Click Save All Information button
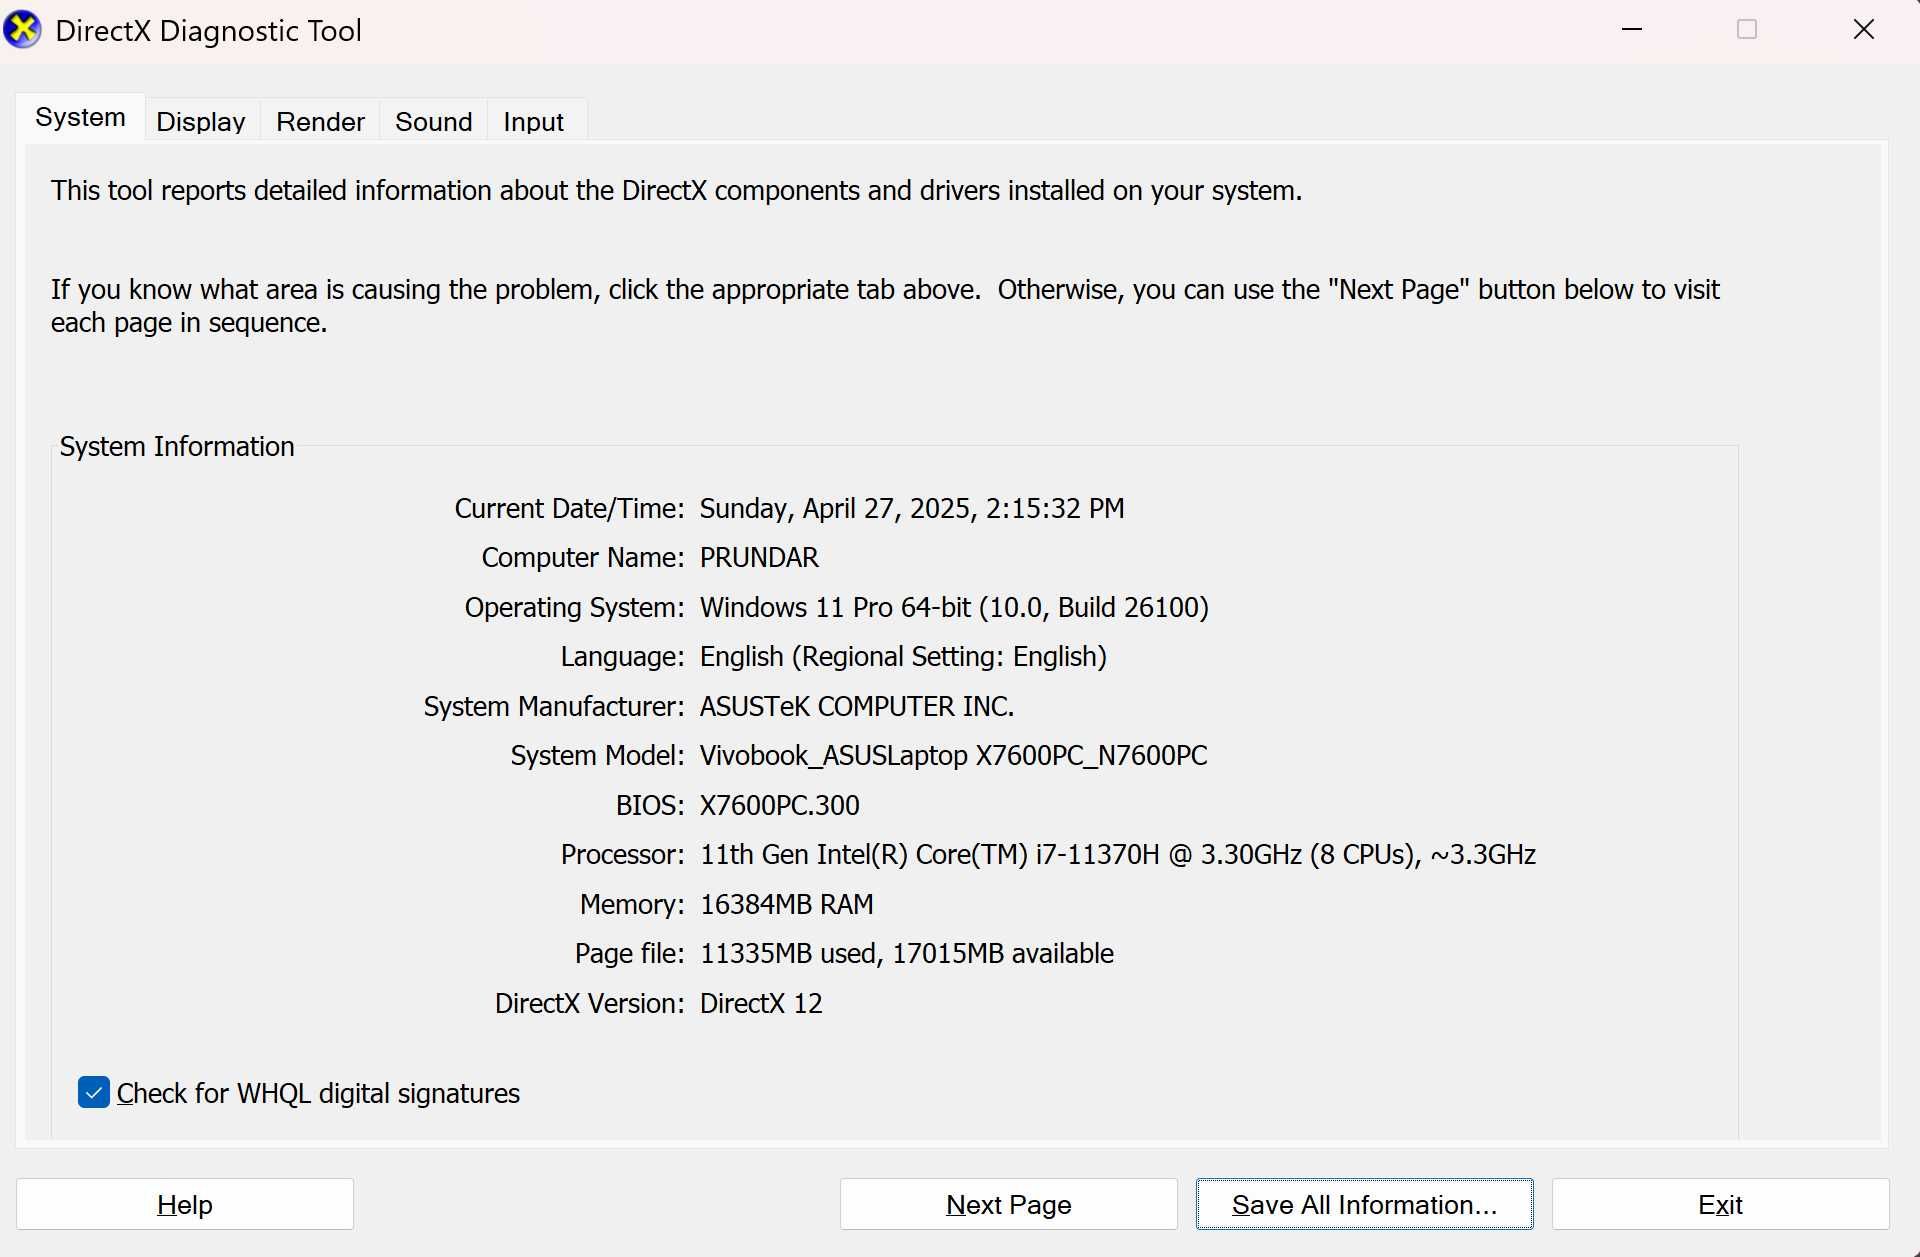 click(x=1364, y=1204)
